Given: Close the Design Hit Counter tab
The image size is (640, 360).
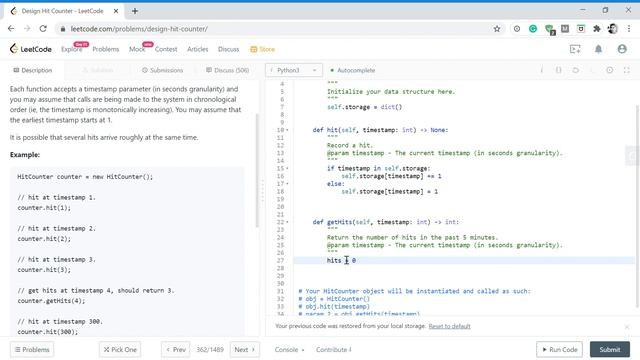Looking at the screenshot, I should 116,11.
